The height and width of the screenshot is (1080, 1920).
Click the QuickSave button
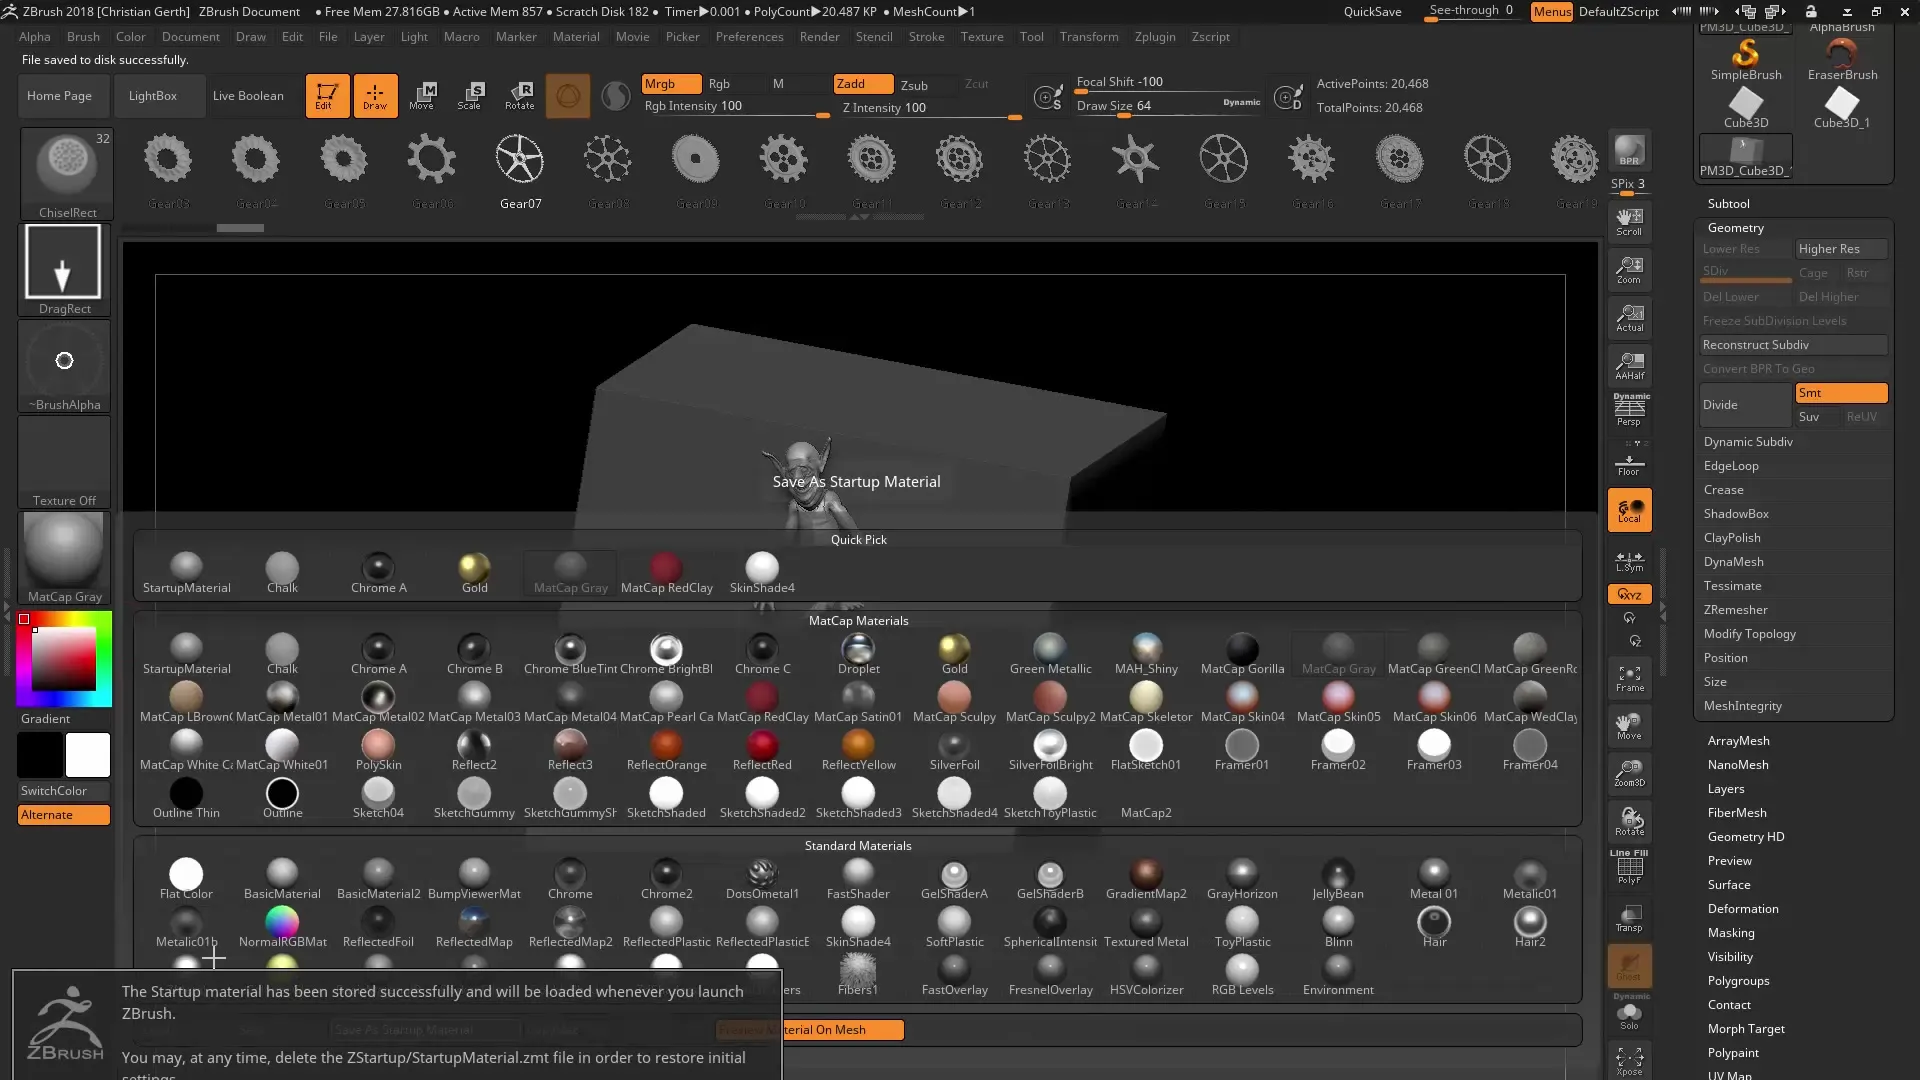click(x=1372, y=12)
